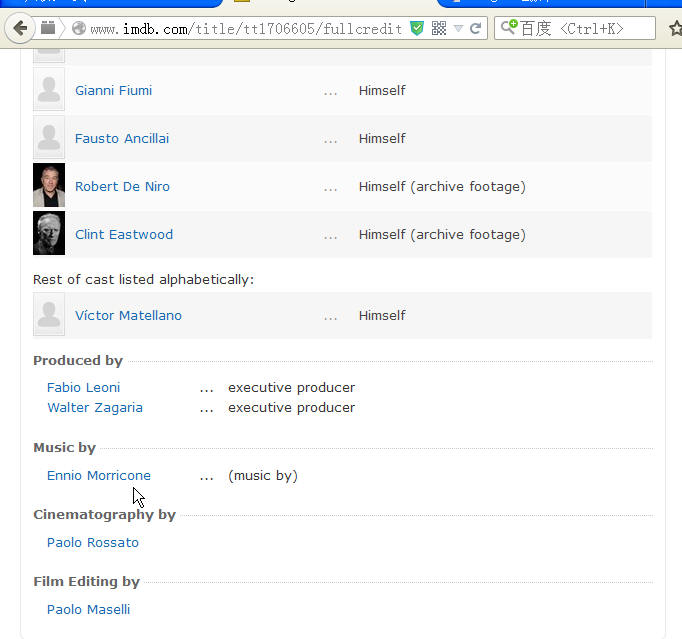Screen dimensions: 682x639
Task: Open the Fabio Leoni producer link
Action: (84, 388)
